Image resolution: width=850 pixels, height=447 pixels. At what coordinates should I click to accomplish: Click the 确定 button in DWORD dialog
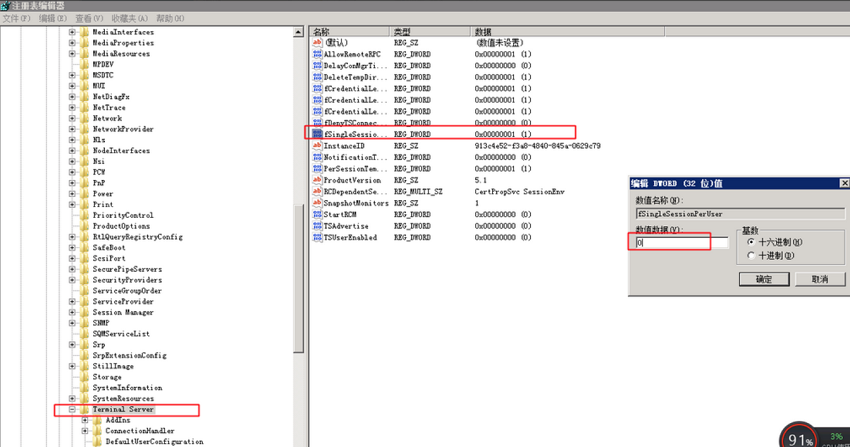pyautogui.click(x=764, y=279)
